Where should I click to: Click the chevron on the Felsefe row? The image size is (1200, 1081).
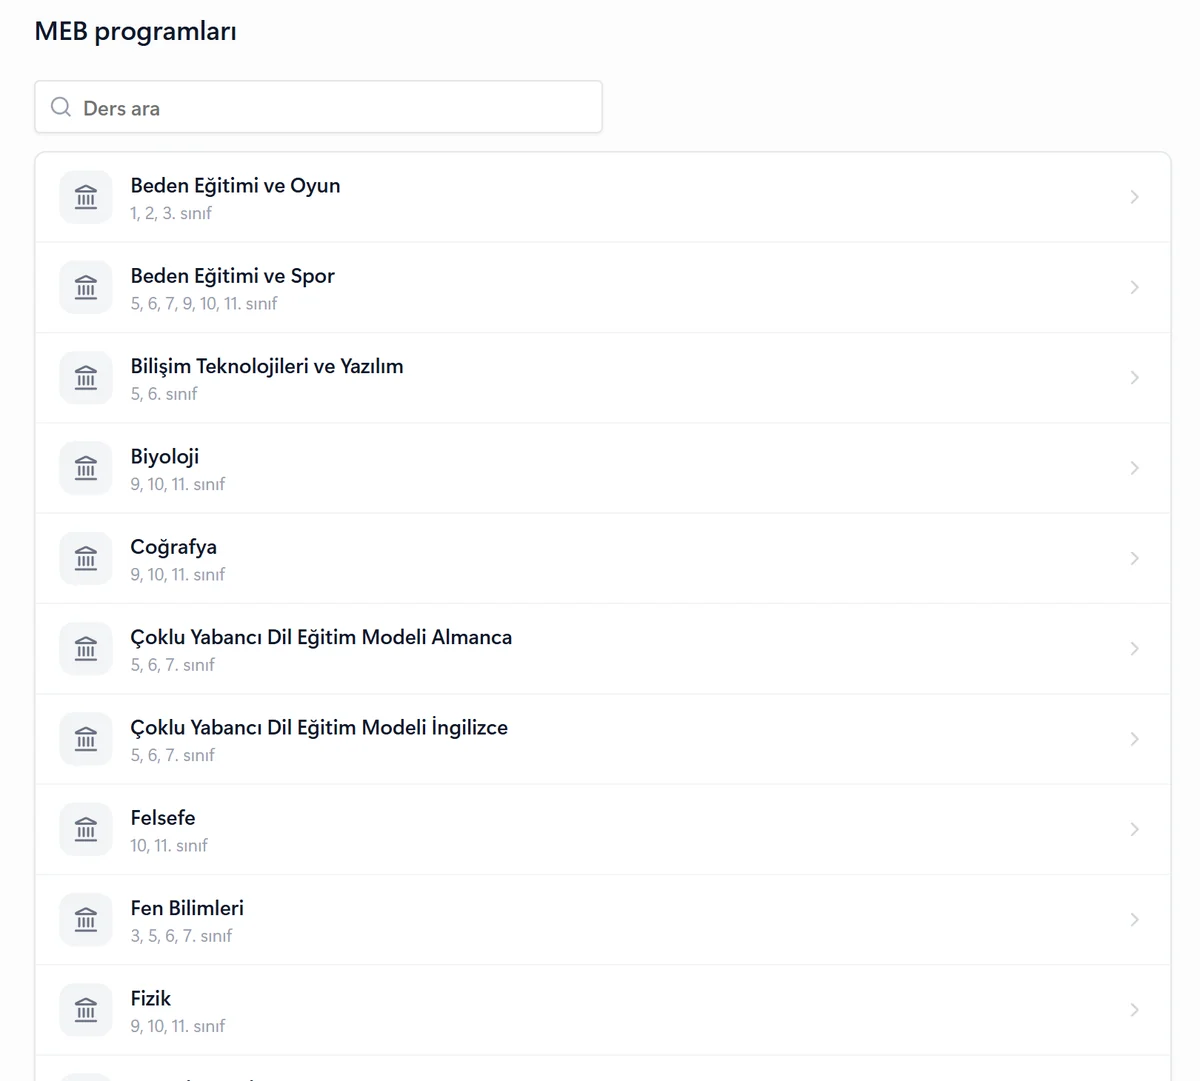click(x=1134, y=829)
